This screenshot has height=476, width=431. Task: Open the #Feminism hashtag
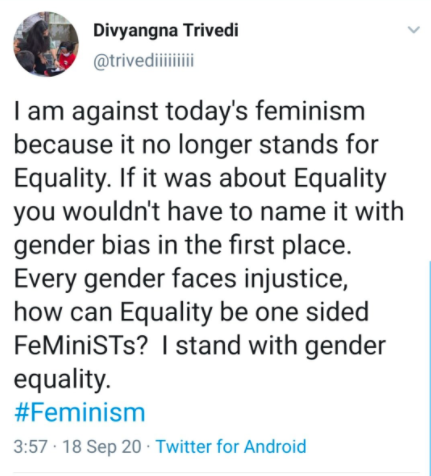click(x=79, y=412)
